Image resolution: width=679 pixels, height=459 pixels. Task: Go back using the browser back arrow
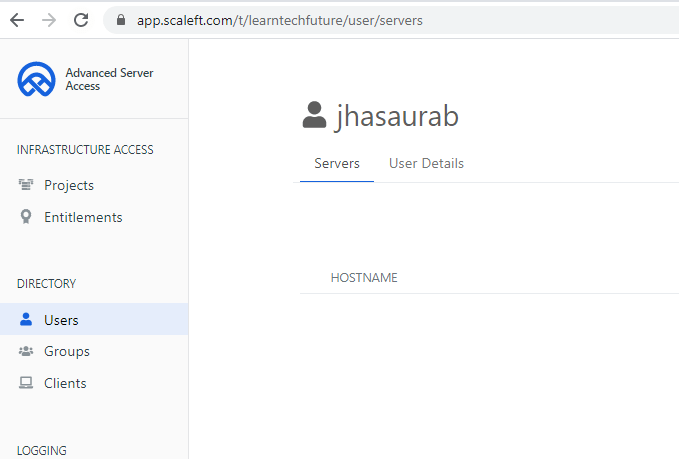[x=17, y=20]
